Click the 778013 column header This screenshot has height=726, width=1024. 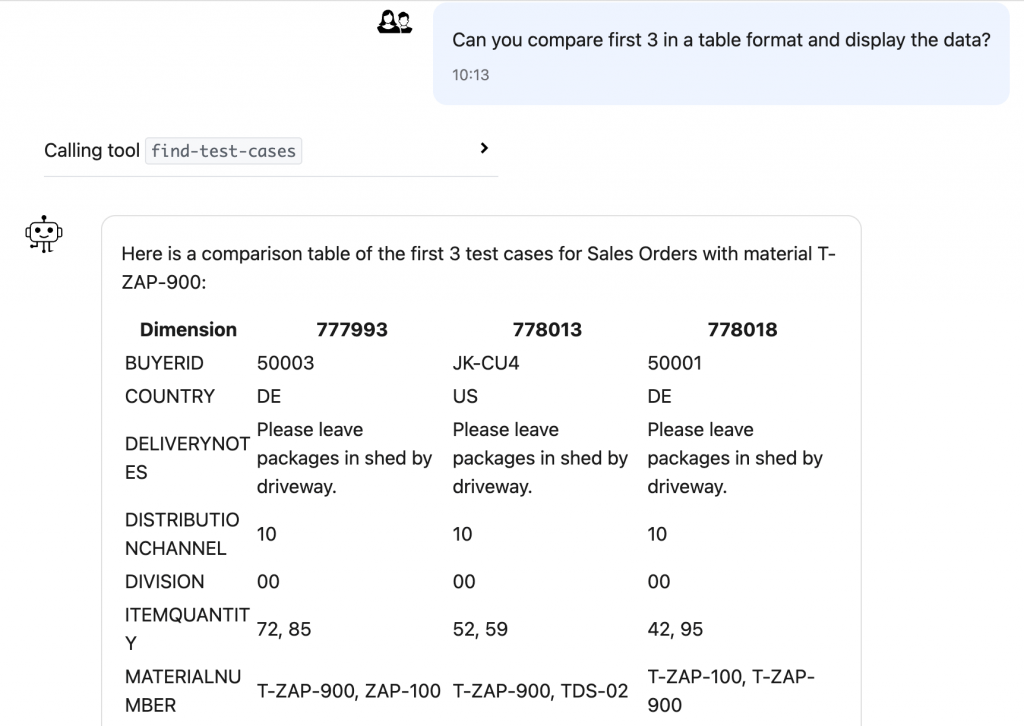[547, 329]
